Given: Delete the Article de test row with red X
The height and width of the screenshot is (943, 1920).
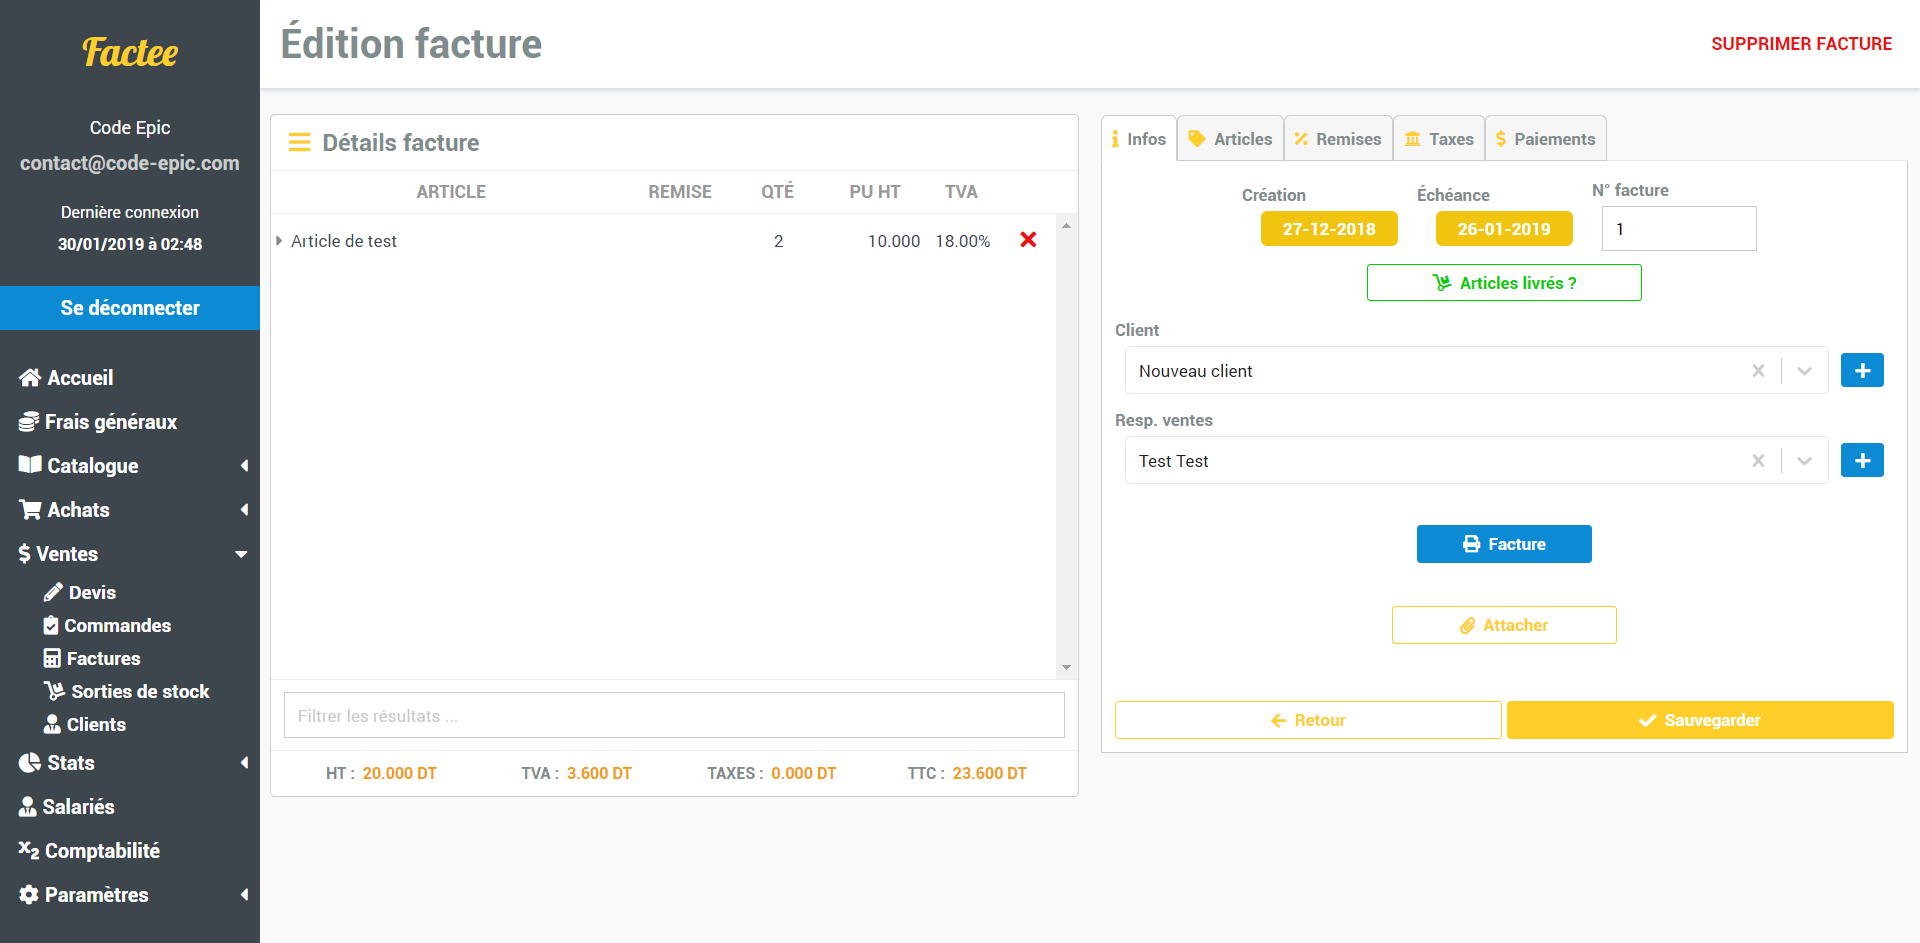Looking at the screenshot, I should pos(1027,240).
